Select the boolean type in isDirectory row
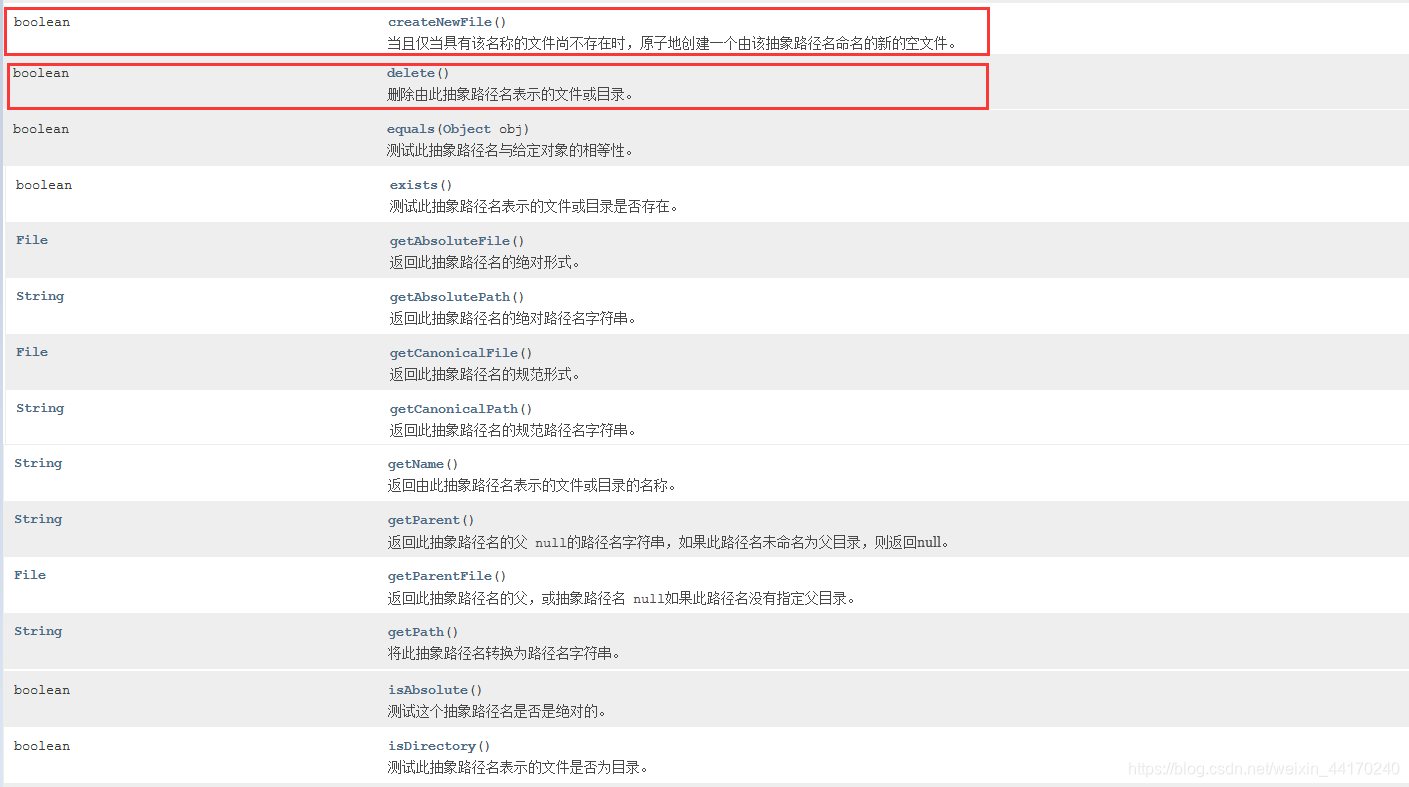Viewport: 1409px width, 787px height. click(42, 746)
